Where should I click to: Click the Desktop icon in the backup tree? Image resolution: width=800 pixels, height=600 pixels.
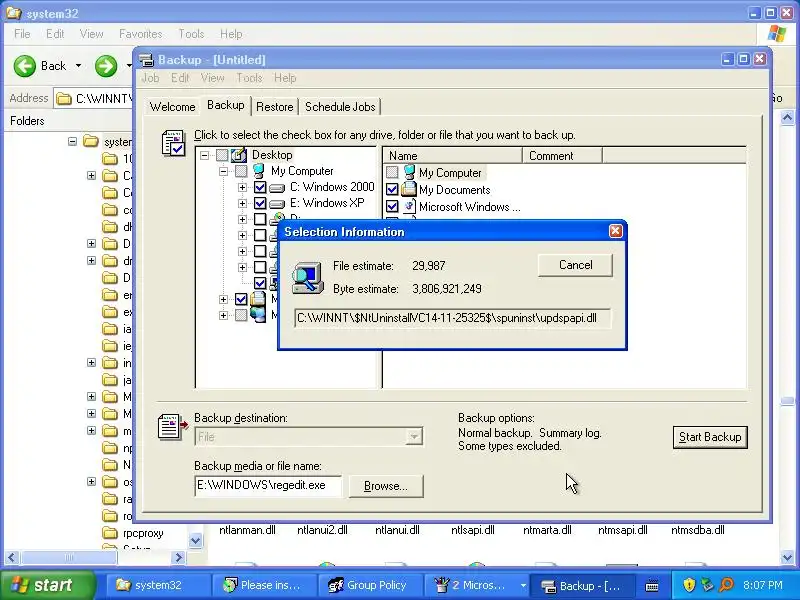[239, 155]
